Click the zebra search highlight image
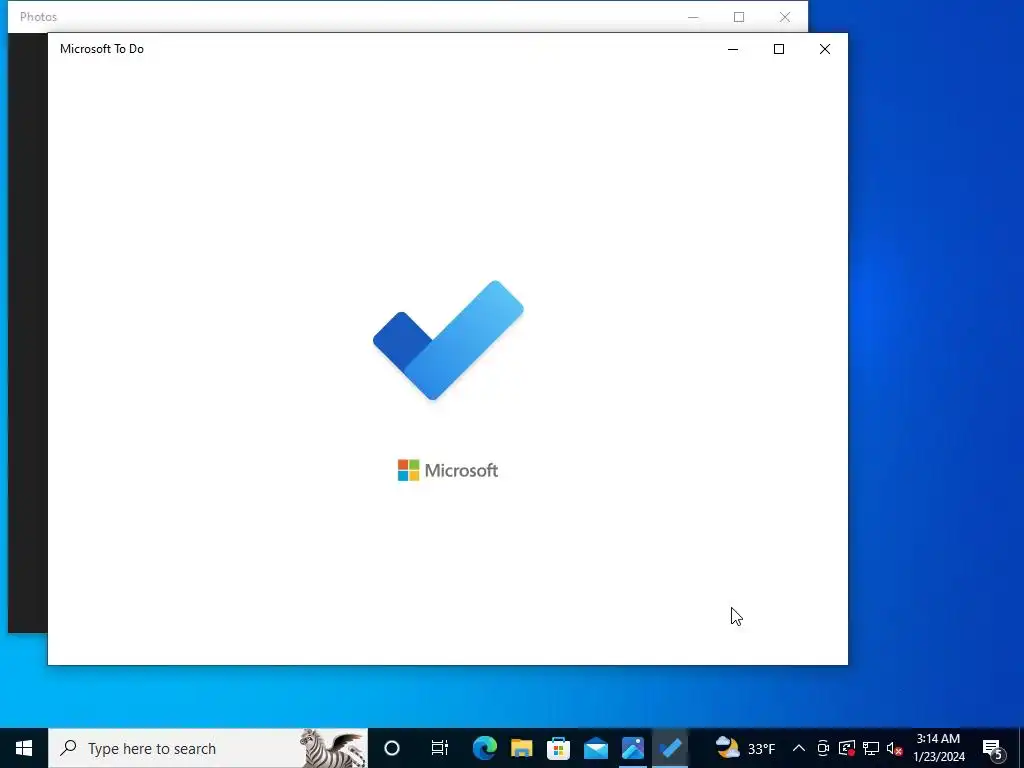This screenshot has height=768, width=1024. [332, 748]
